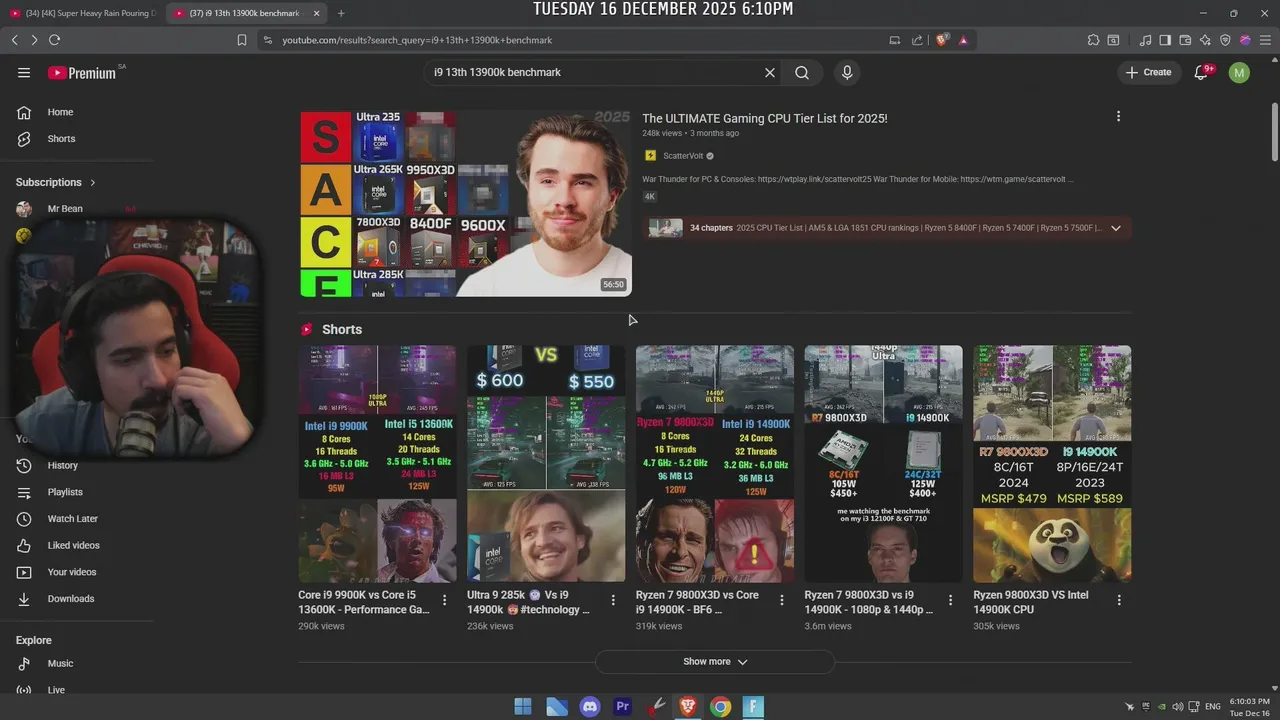Open Playlists in the sidebar
1280x720 pixels.
click(x=65, y=492)
